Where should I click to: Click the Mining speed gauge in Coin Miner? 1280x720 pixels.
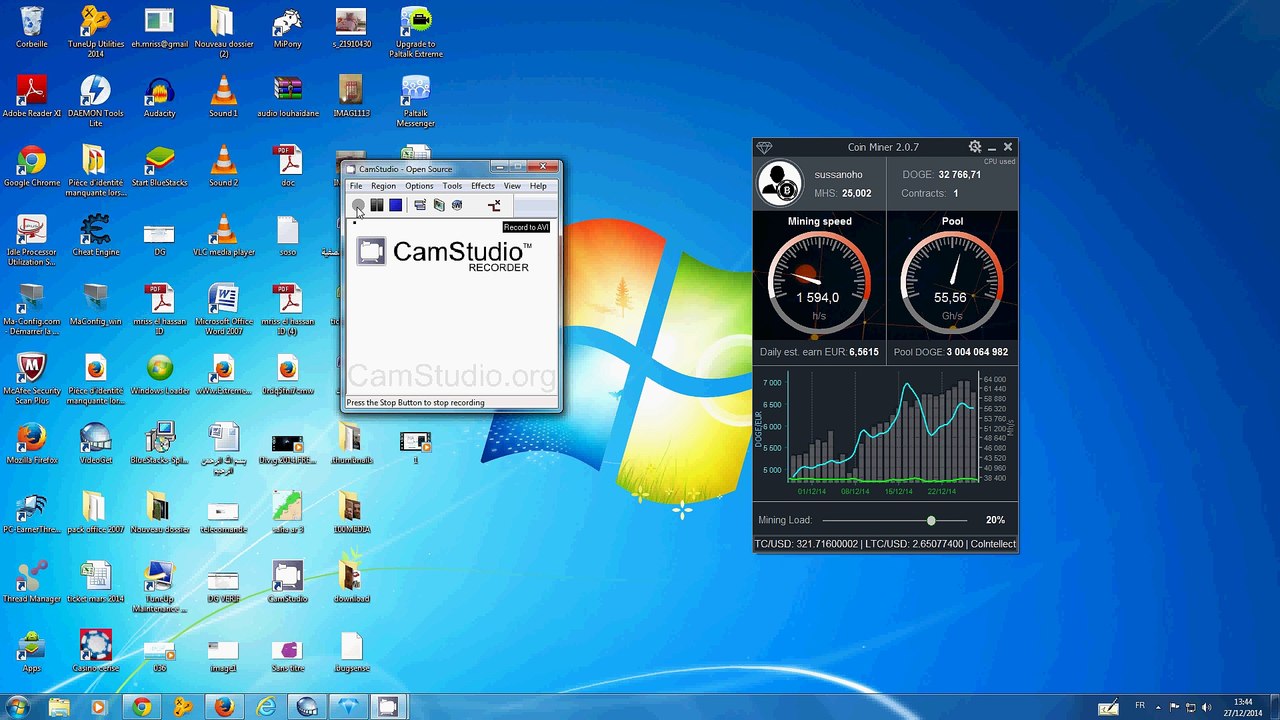pos(819,282)
